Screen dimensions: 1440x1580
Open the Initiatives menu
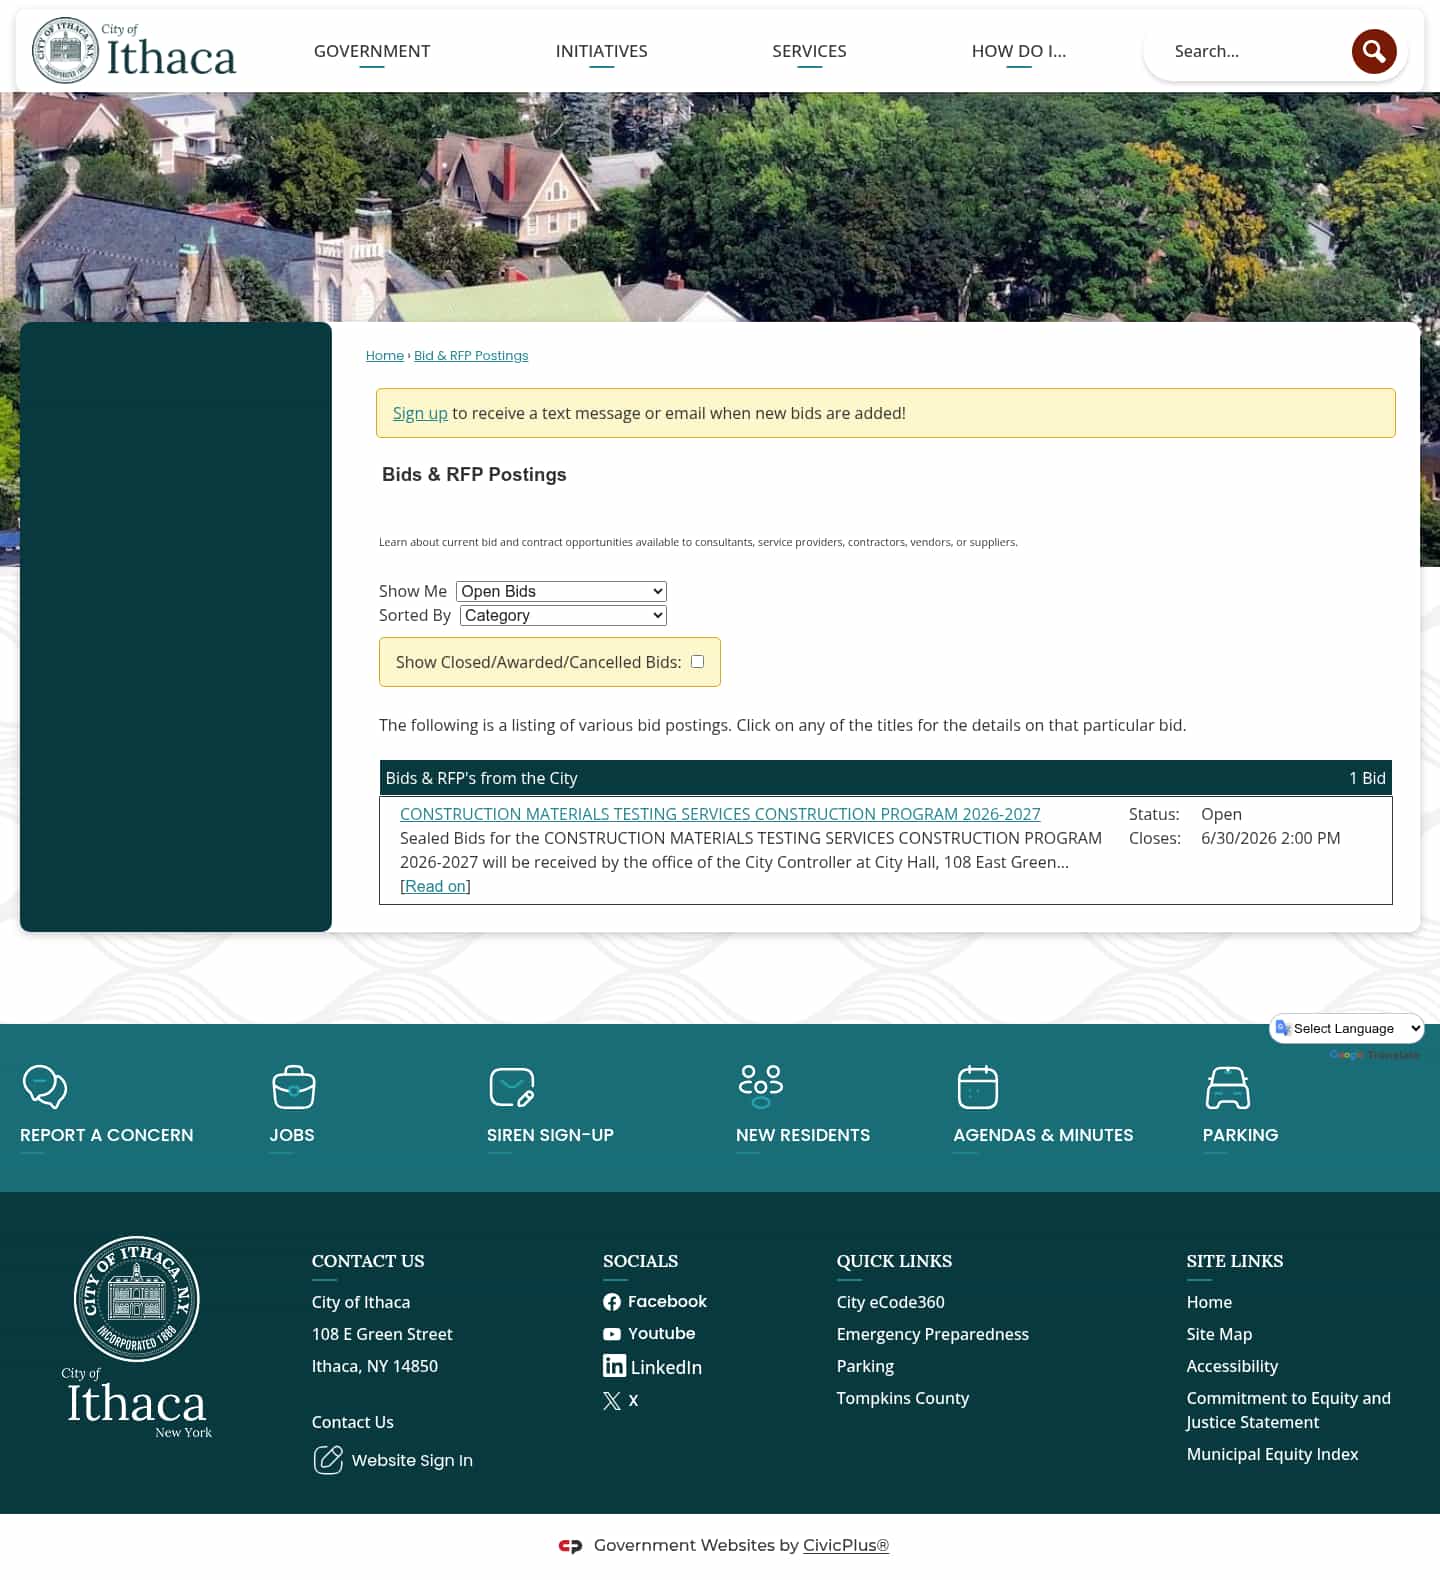click(x=602, y=51)
